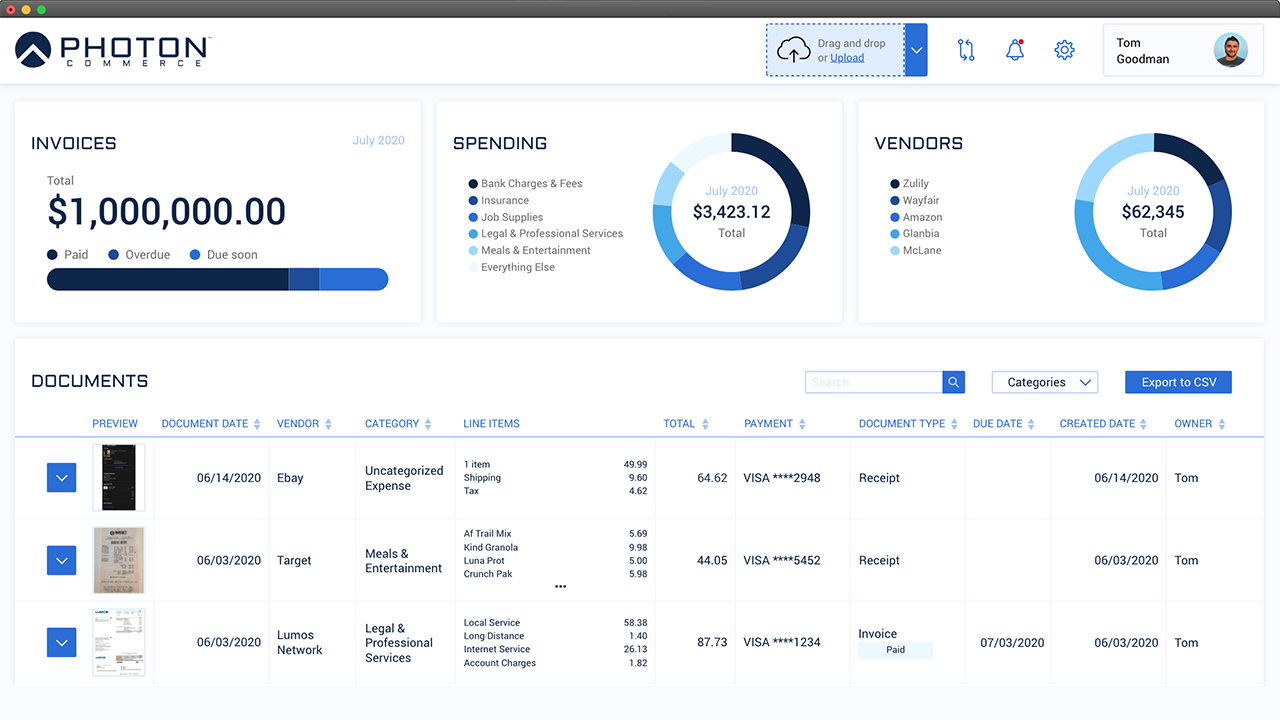
Task: Sort by Total column arrows
Action: pyautogui.click(x=705, y=424)
